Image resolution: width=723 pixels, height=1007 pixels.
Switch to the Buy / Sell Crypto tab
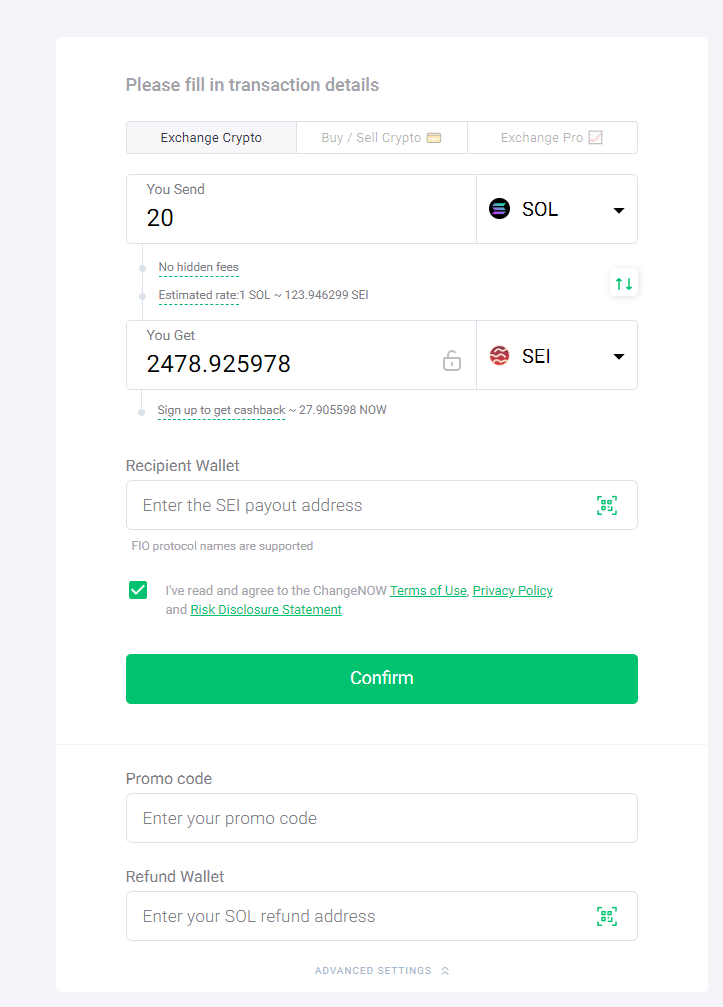pos(381,138)
